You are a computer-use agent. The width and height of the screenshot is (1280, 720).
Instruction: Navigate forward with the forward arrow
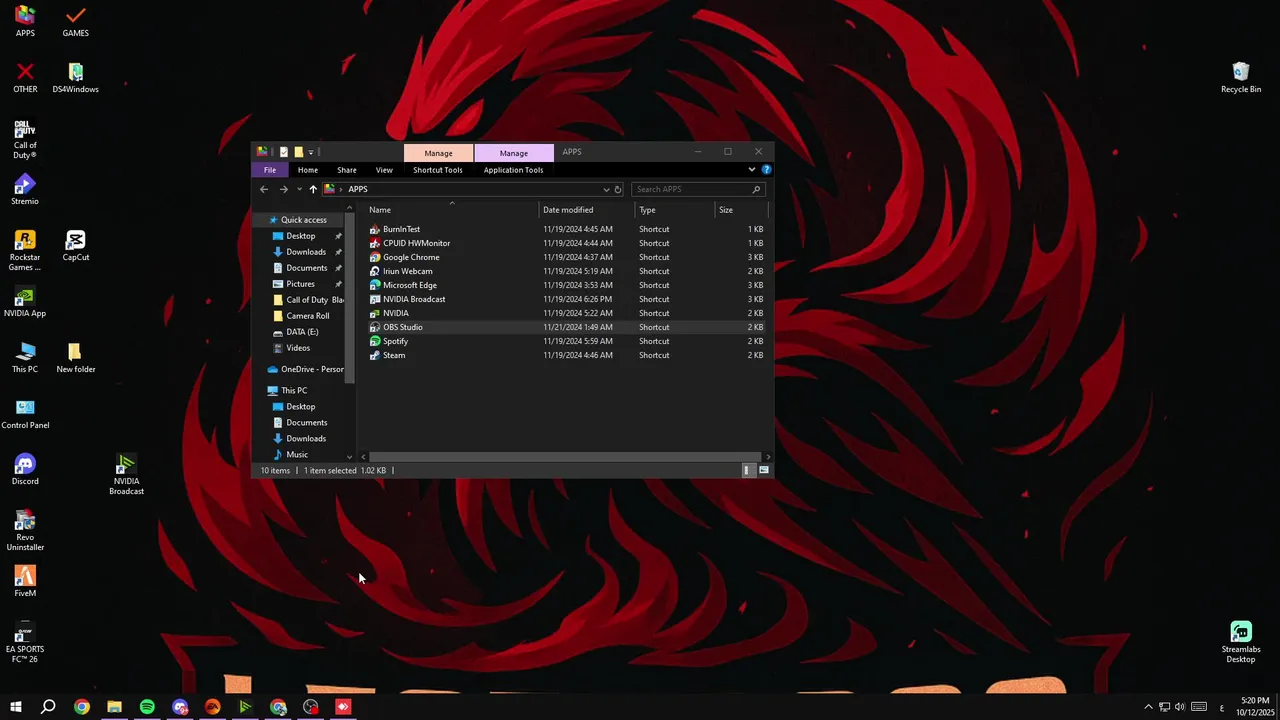[x=284, y=189]
